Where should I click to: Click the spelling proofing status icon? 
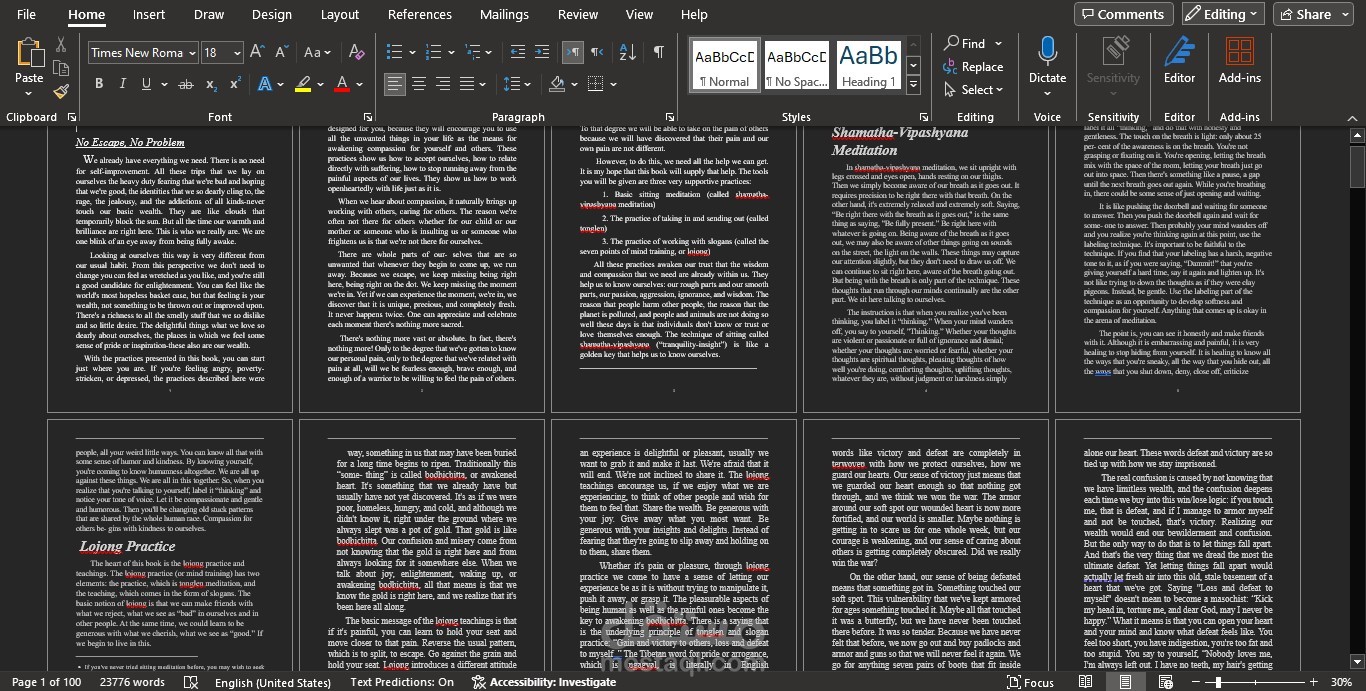pyautogui.click(x=191, y=682)
